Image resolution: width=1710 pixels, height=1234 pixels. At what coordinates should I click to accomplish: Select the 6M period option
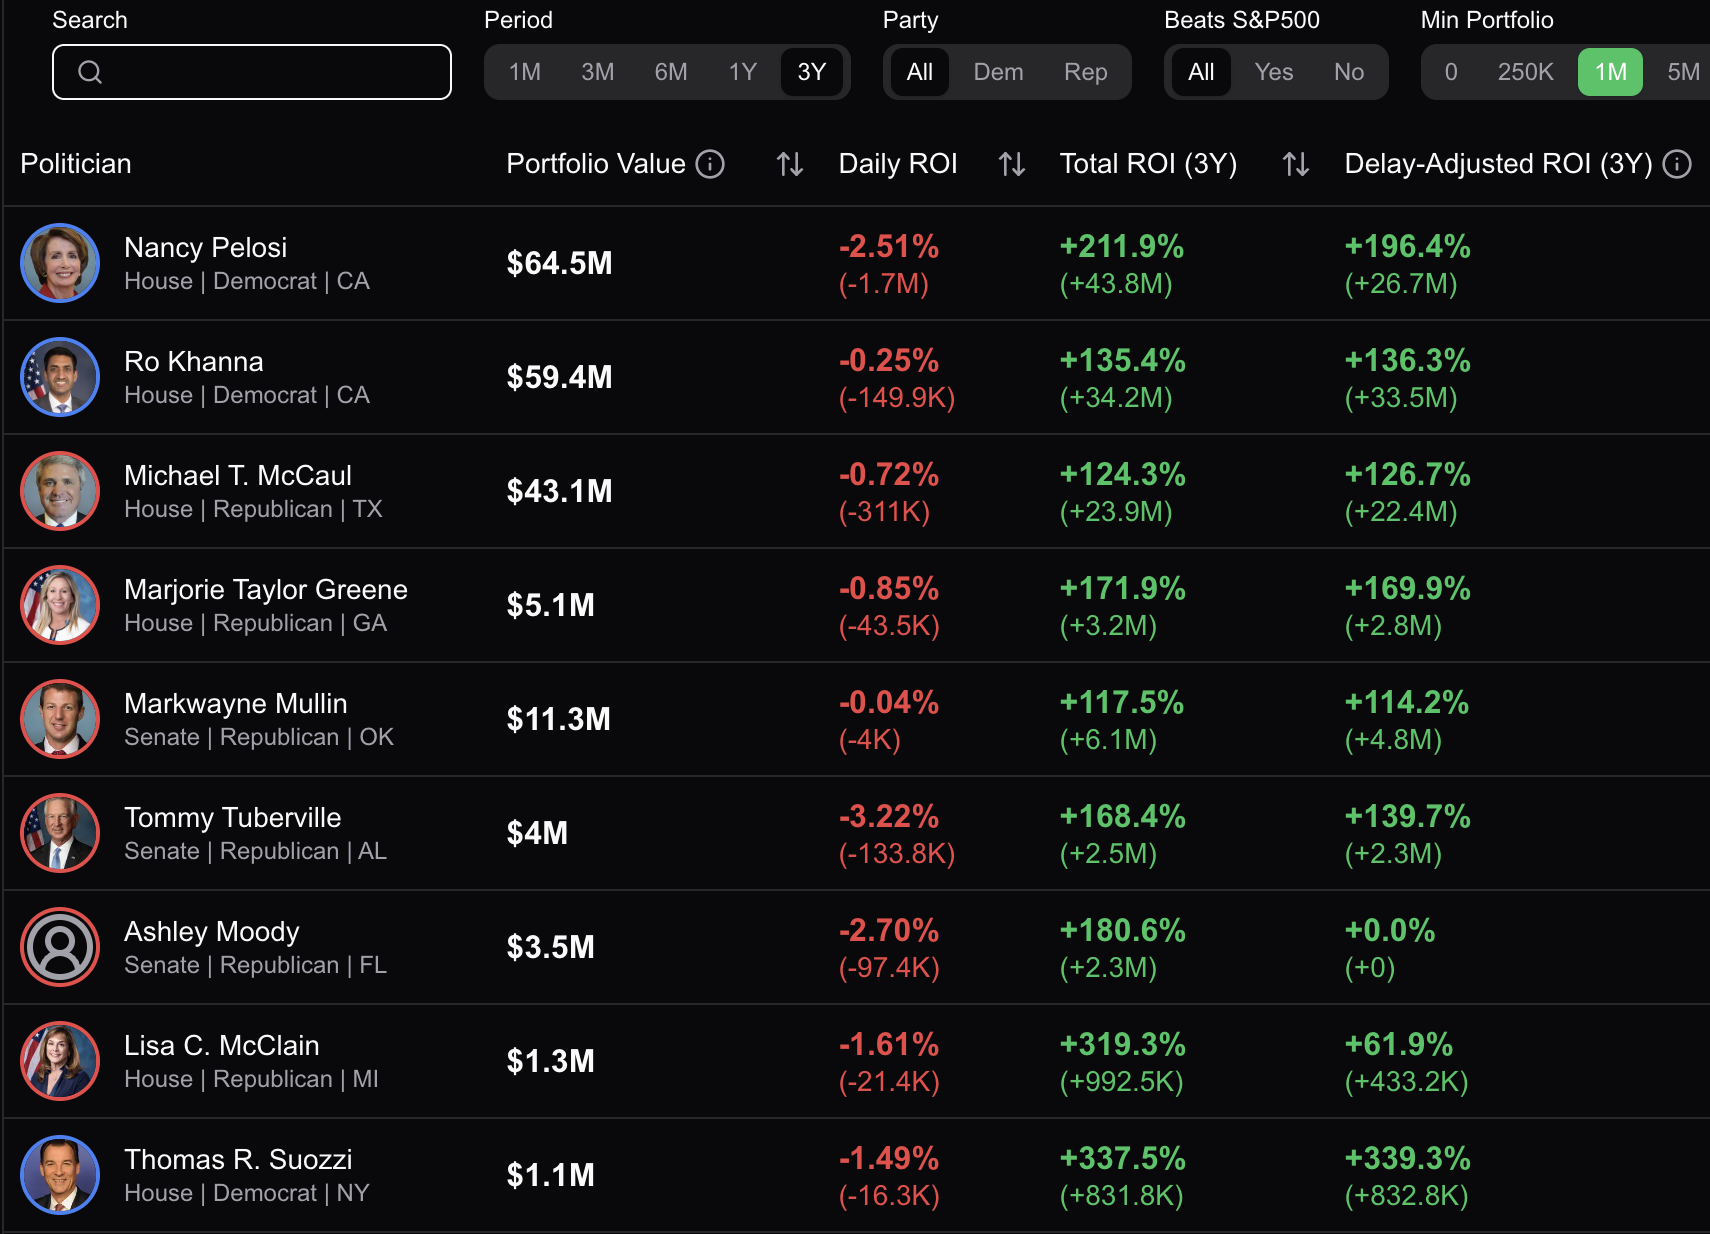(x=671, y=72)
